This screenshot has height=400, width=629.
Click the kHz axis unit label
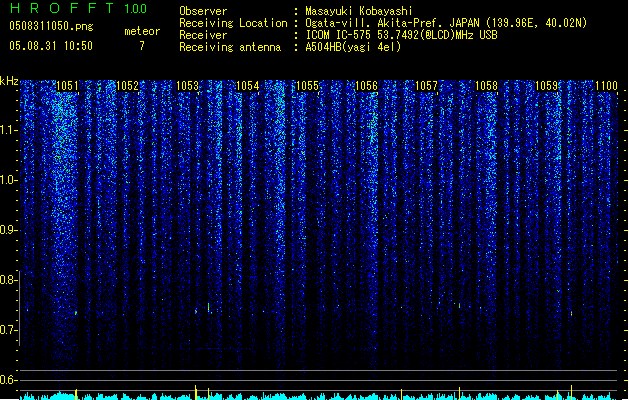click(9, 81)
